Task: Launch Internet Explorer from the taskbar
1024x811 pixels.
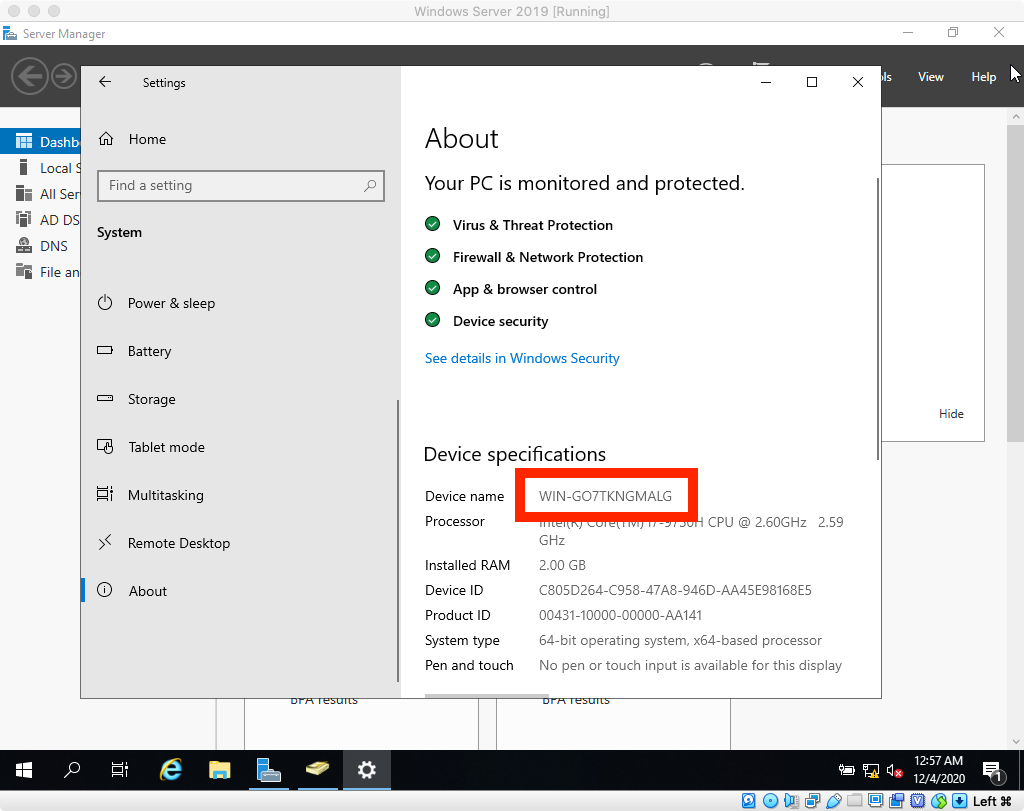Action: [171, 770]
